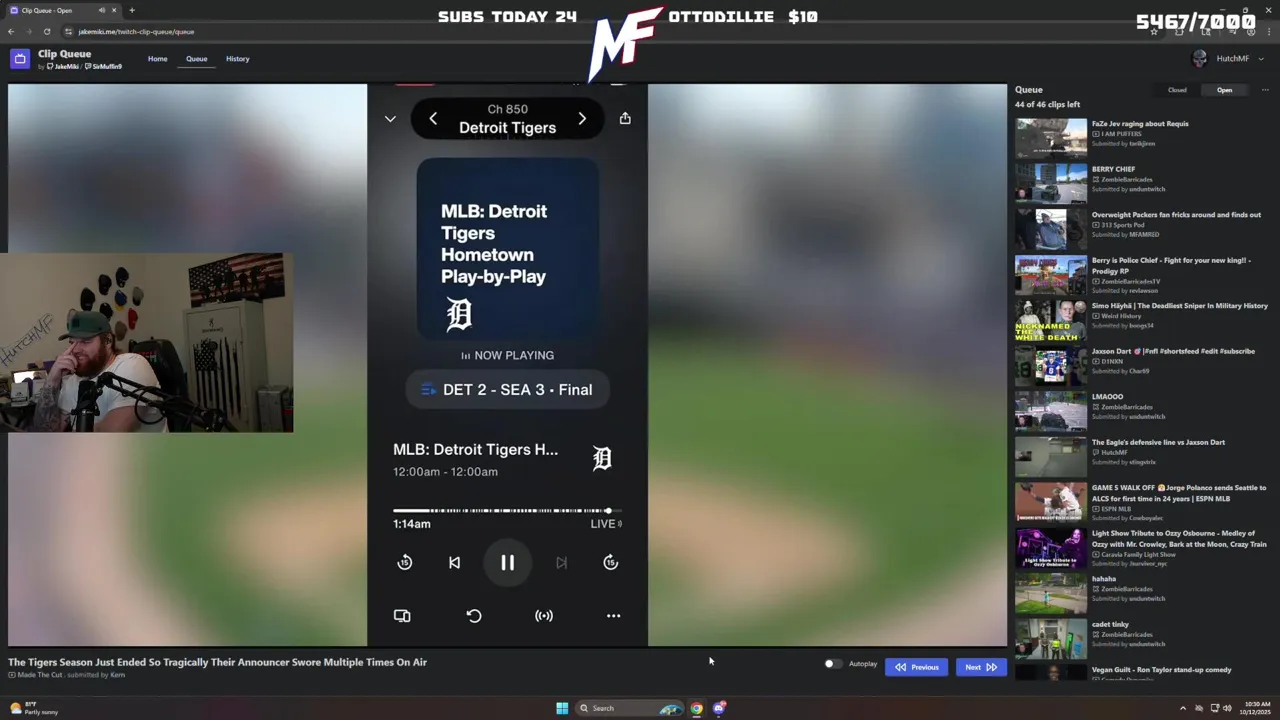This screenshot has height=720, width=1280.
Task: Go to next channel with right chevron
Action: [582, 118]
